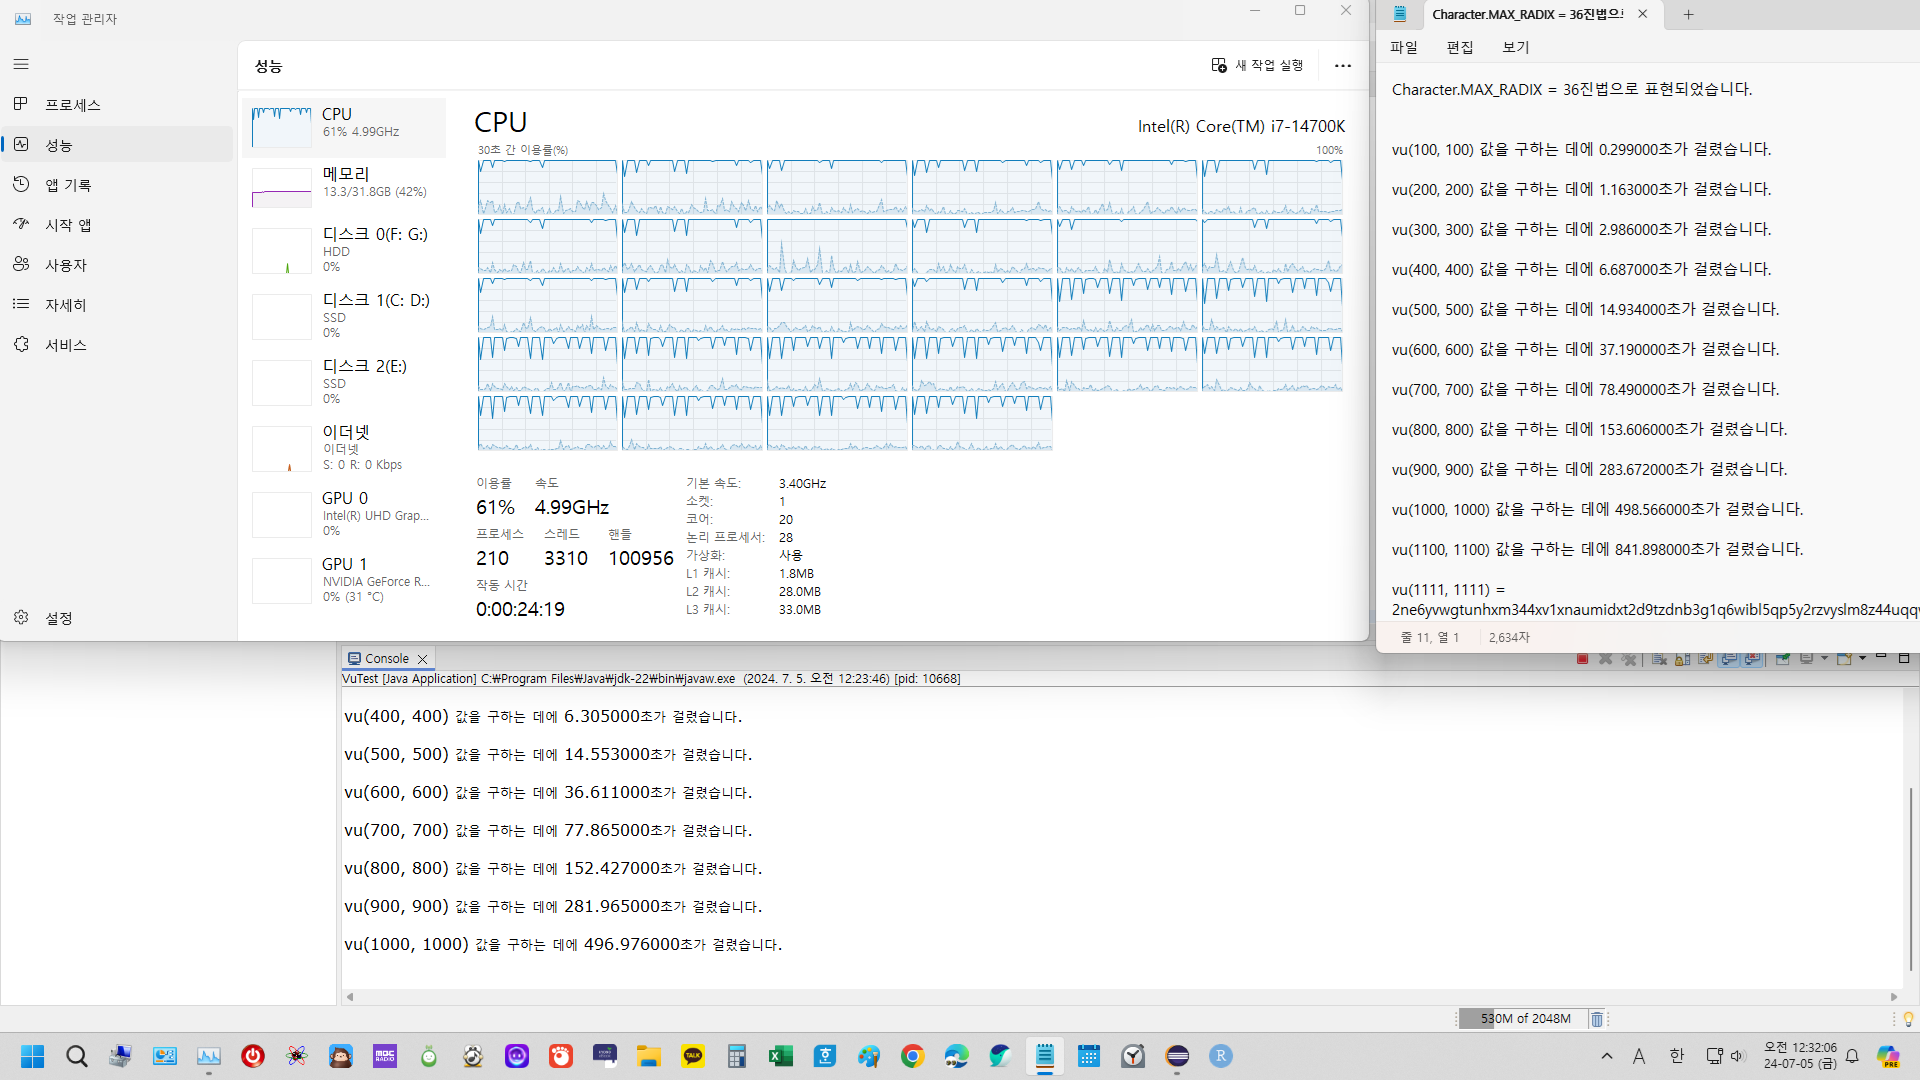Expand the Open Console dropdown arrow

pos(1862,658)
